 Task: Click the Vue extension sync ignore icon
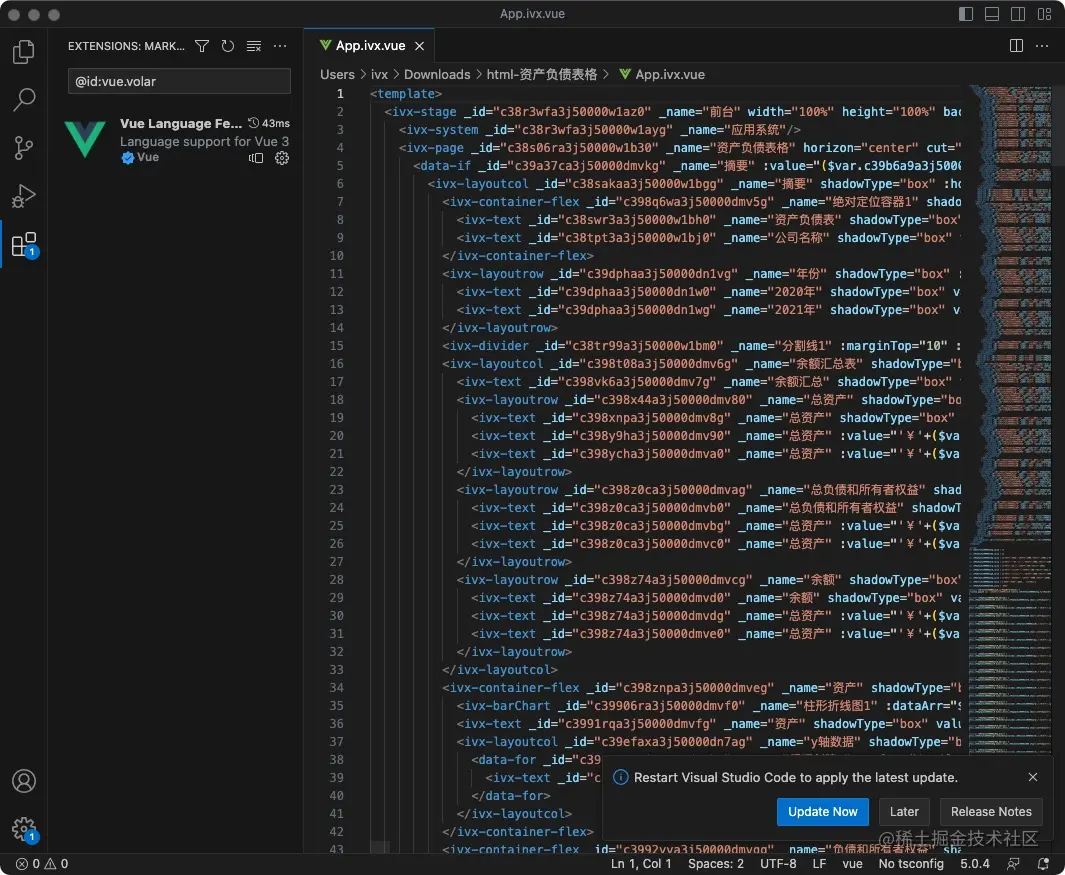pyautogui.click(x=256, y=158)
